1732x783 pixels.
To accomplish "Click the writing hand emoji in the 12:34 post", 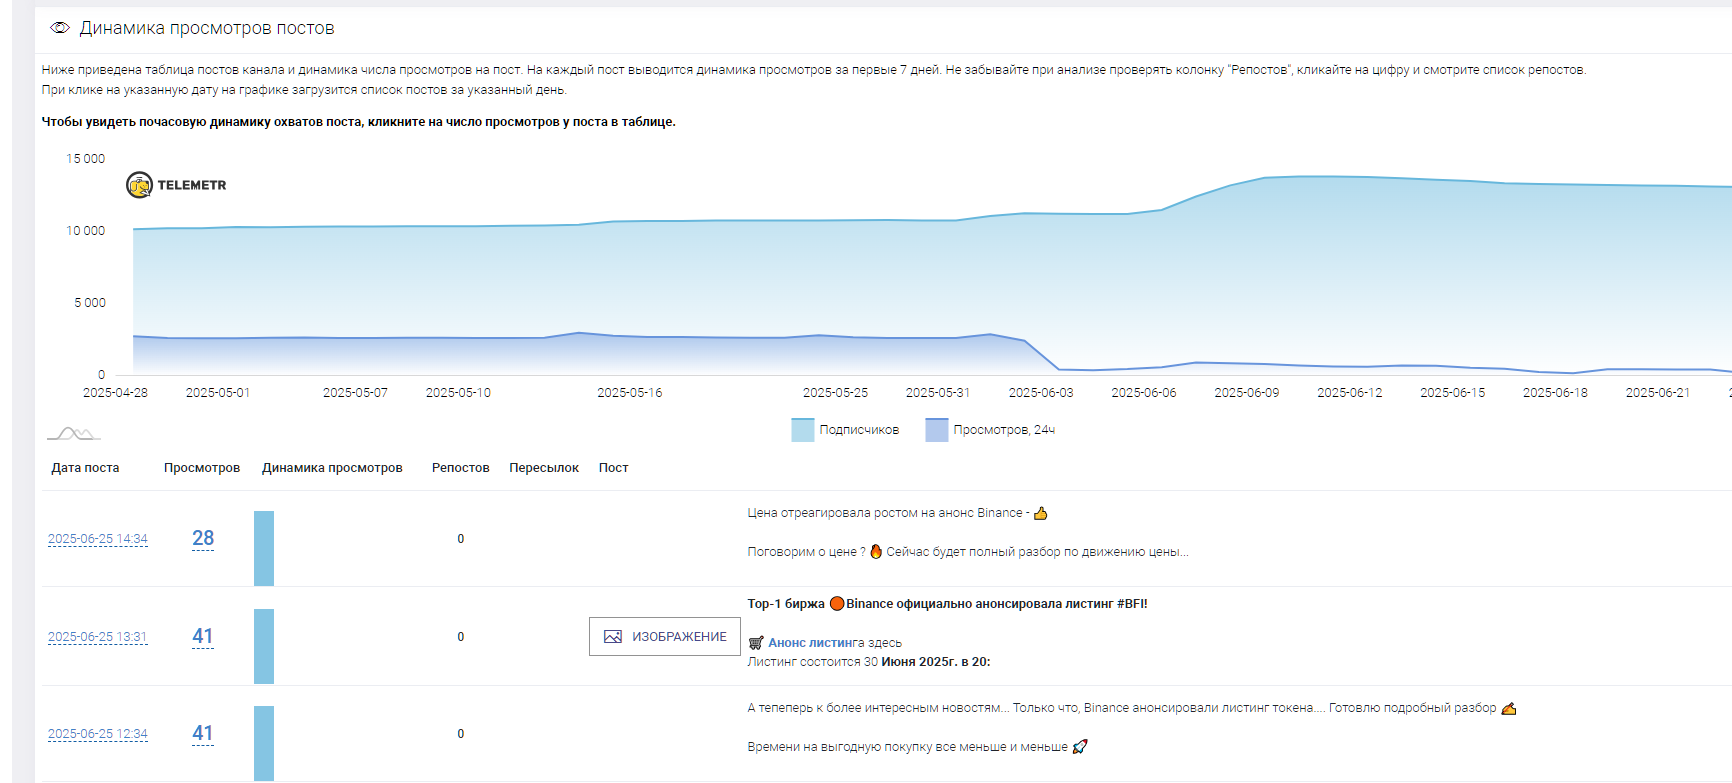I will click(1509, 708).
